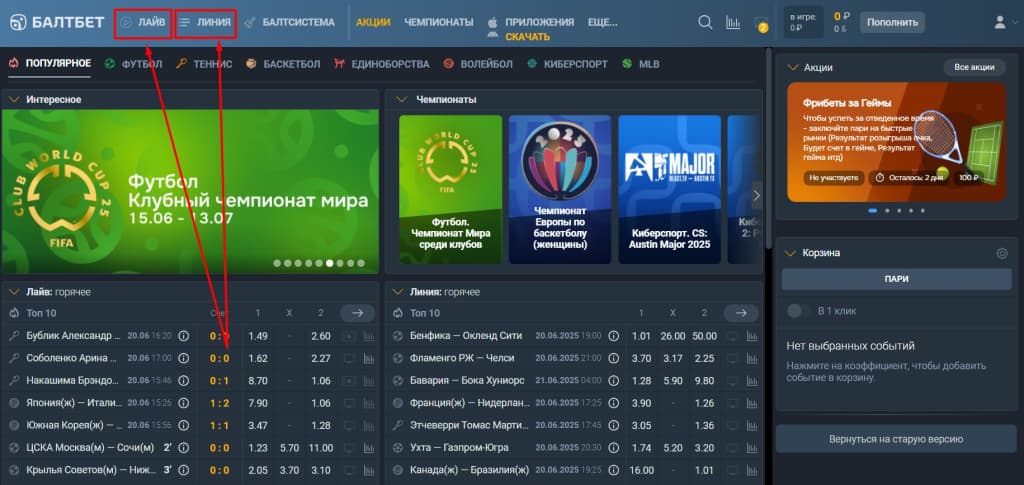Select the БАСКЕТБОЛ sport tab
Image resolution: width=1024 pixels, height=485 pixels.
point(283,64)
